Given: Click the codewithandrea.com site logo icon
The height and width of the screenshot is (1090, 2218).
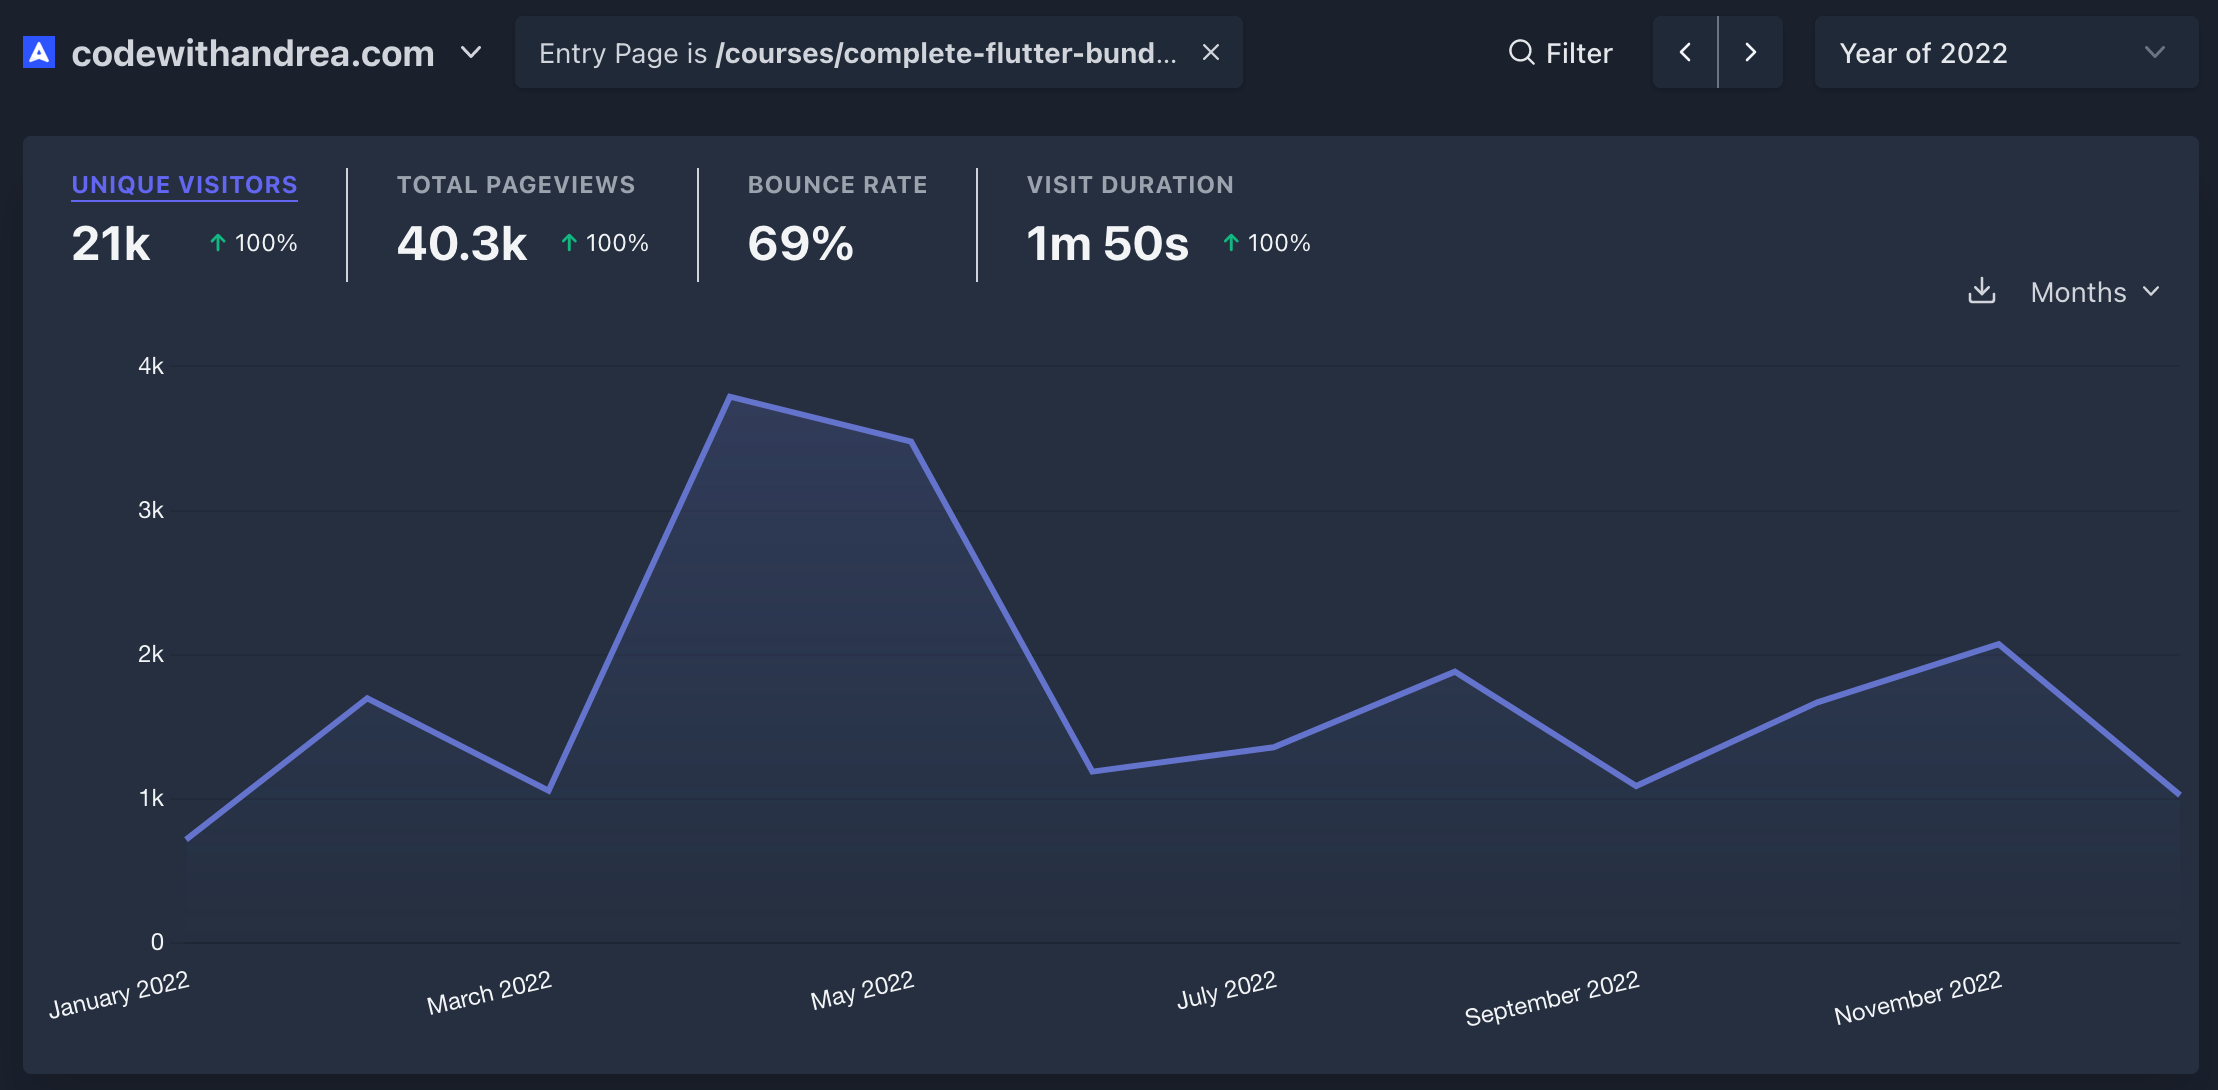Looking at the screenshot, I should pos(37,51).
